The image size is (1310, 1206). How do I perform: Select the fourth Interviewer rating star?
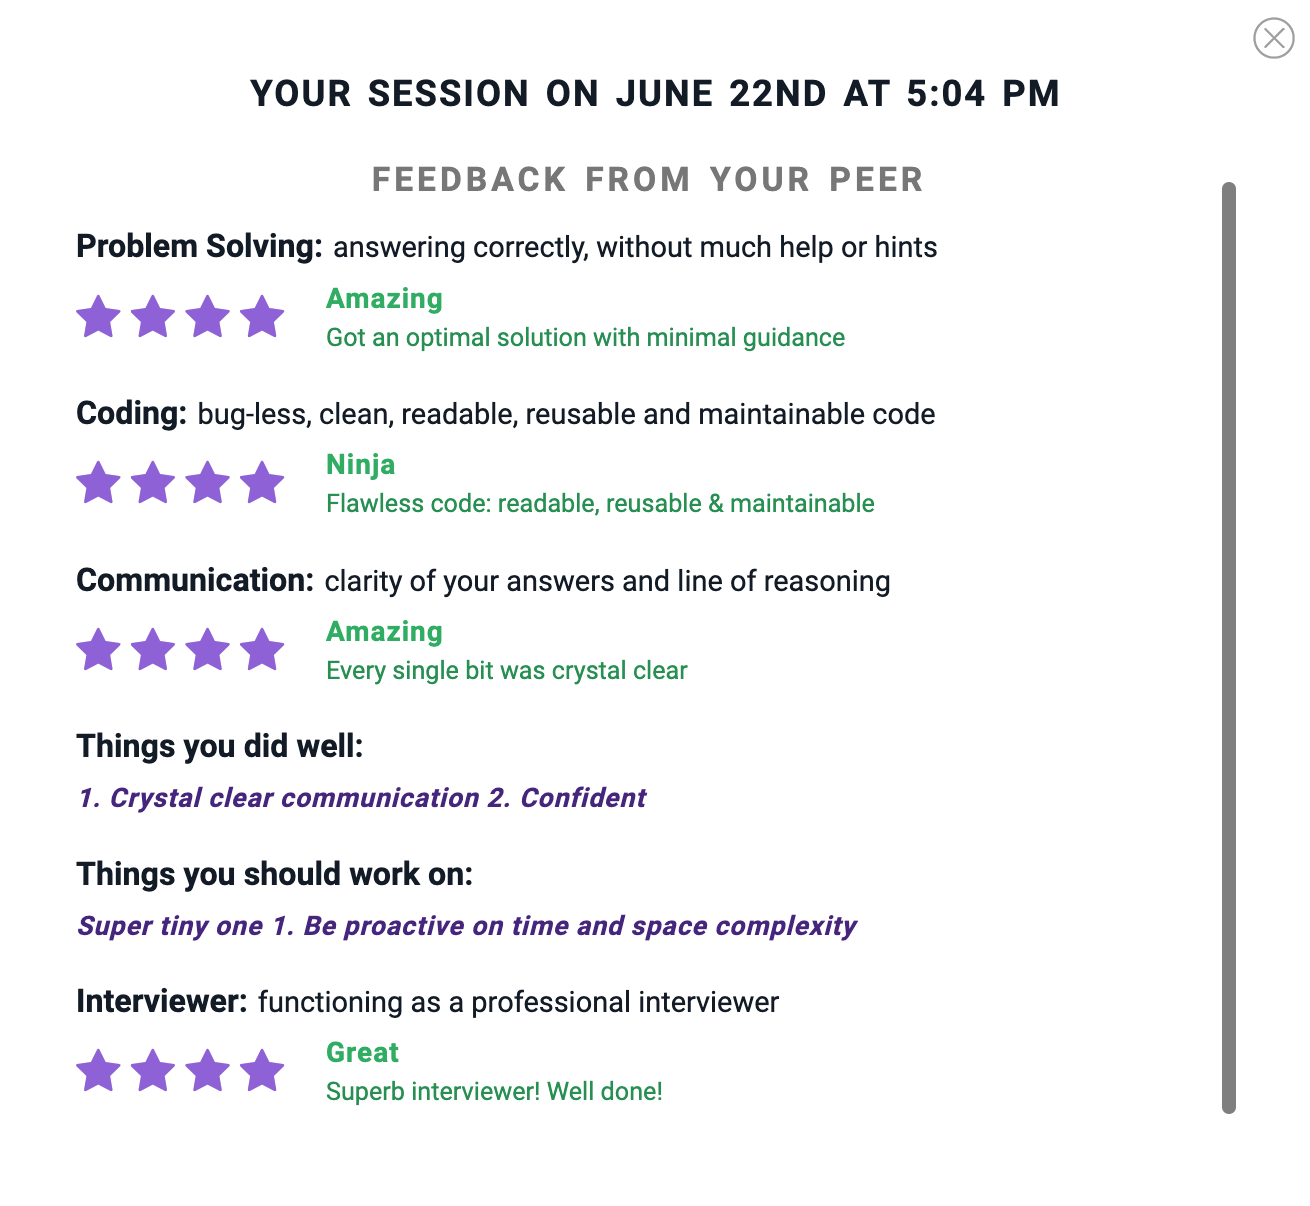[262, 1071]
